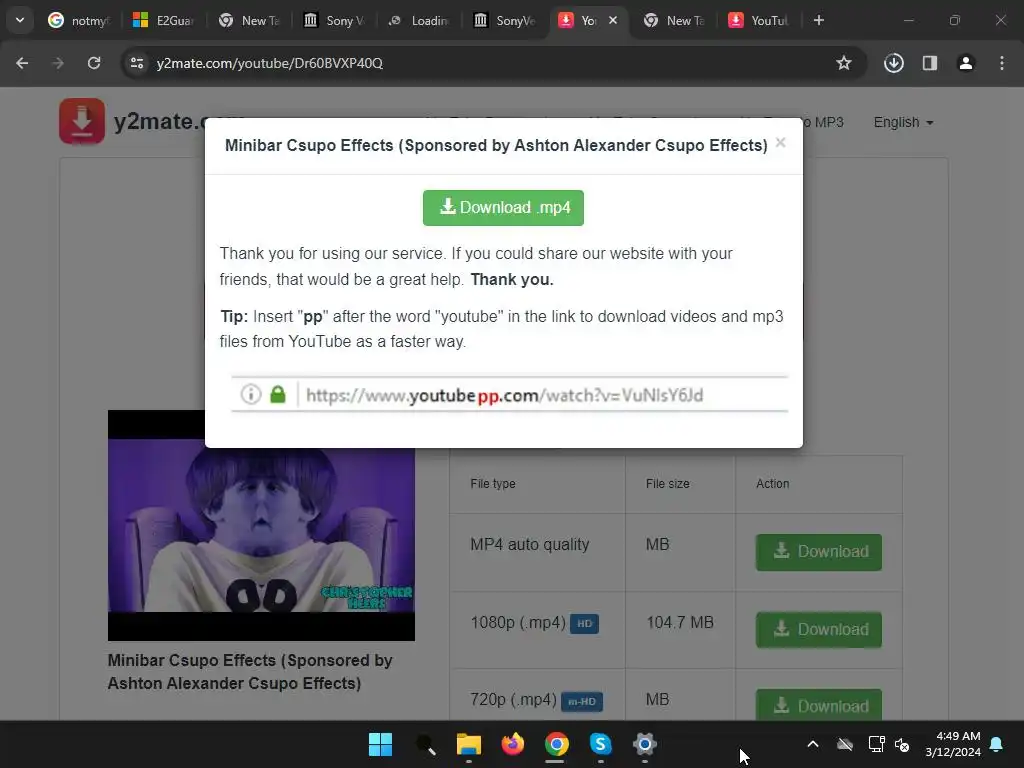Open the notifications bell icon
Screen dimensions: 1024x768
pyautogui.click(x=997, y=744)
